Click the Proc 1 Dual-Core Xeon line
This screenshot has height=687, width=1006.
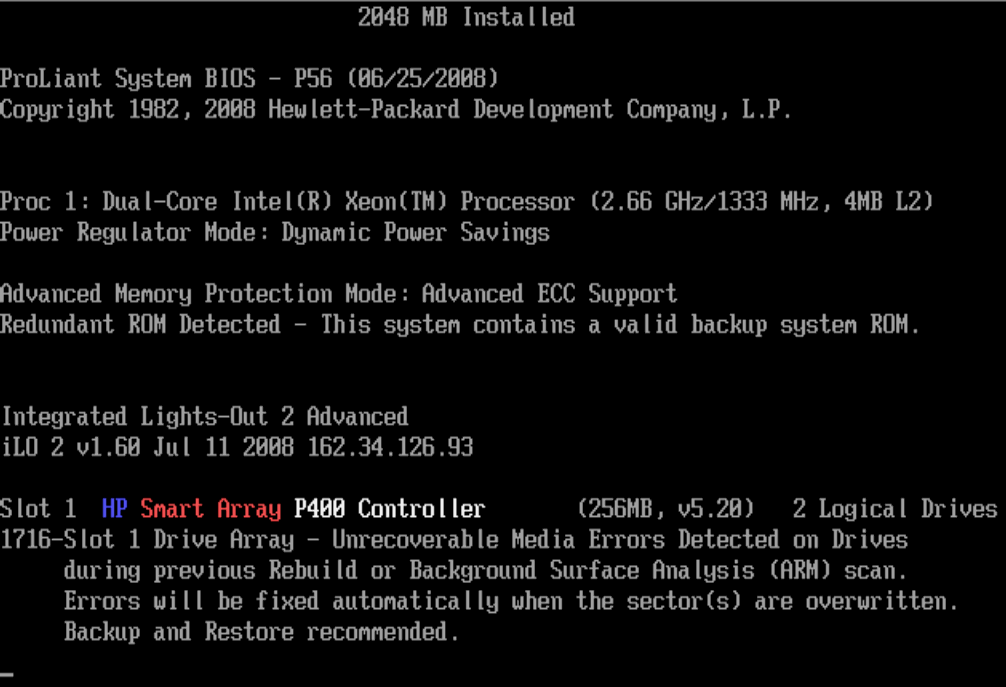click(x=466, y=202)
